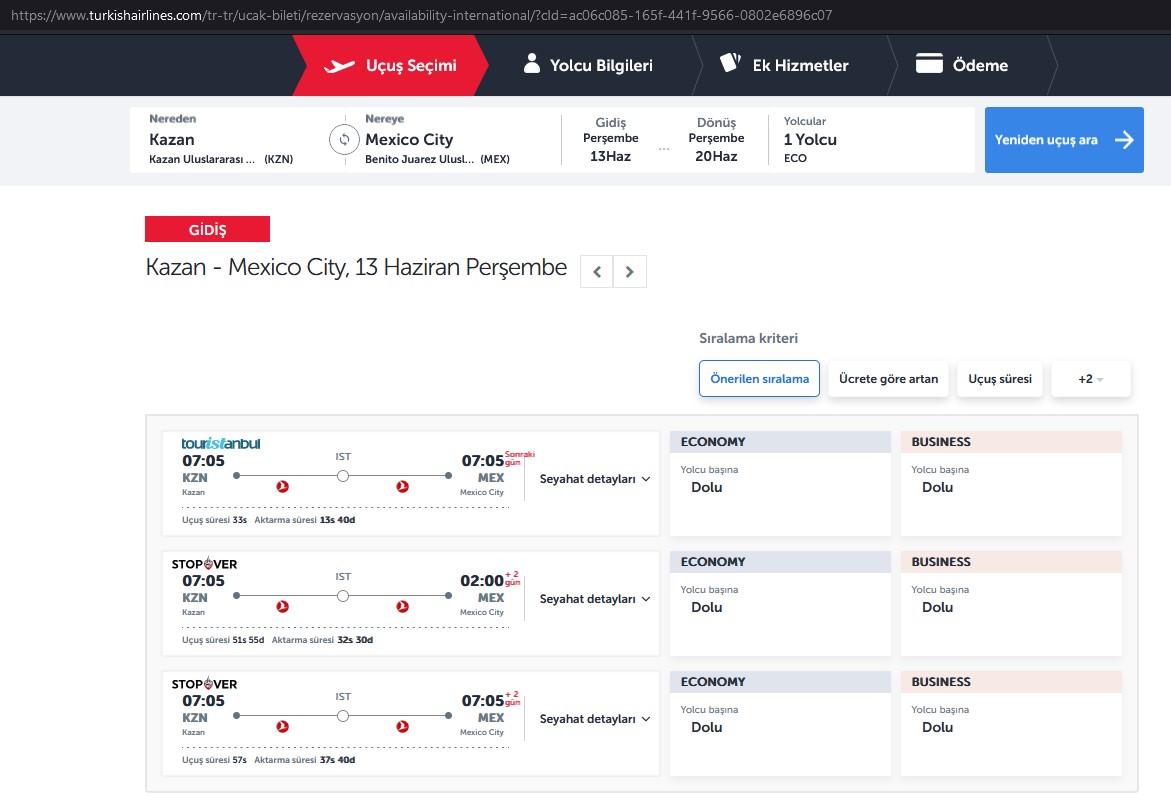Click the Uçuş süresi 57s text
The height and width of the screenshot is (808, 1171).
click(214, 760)
